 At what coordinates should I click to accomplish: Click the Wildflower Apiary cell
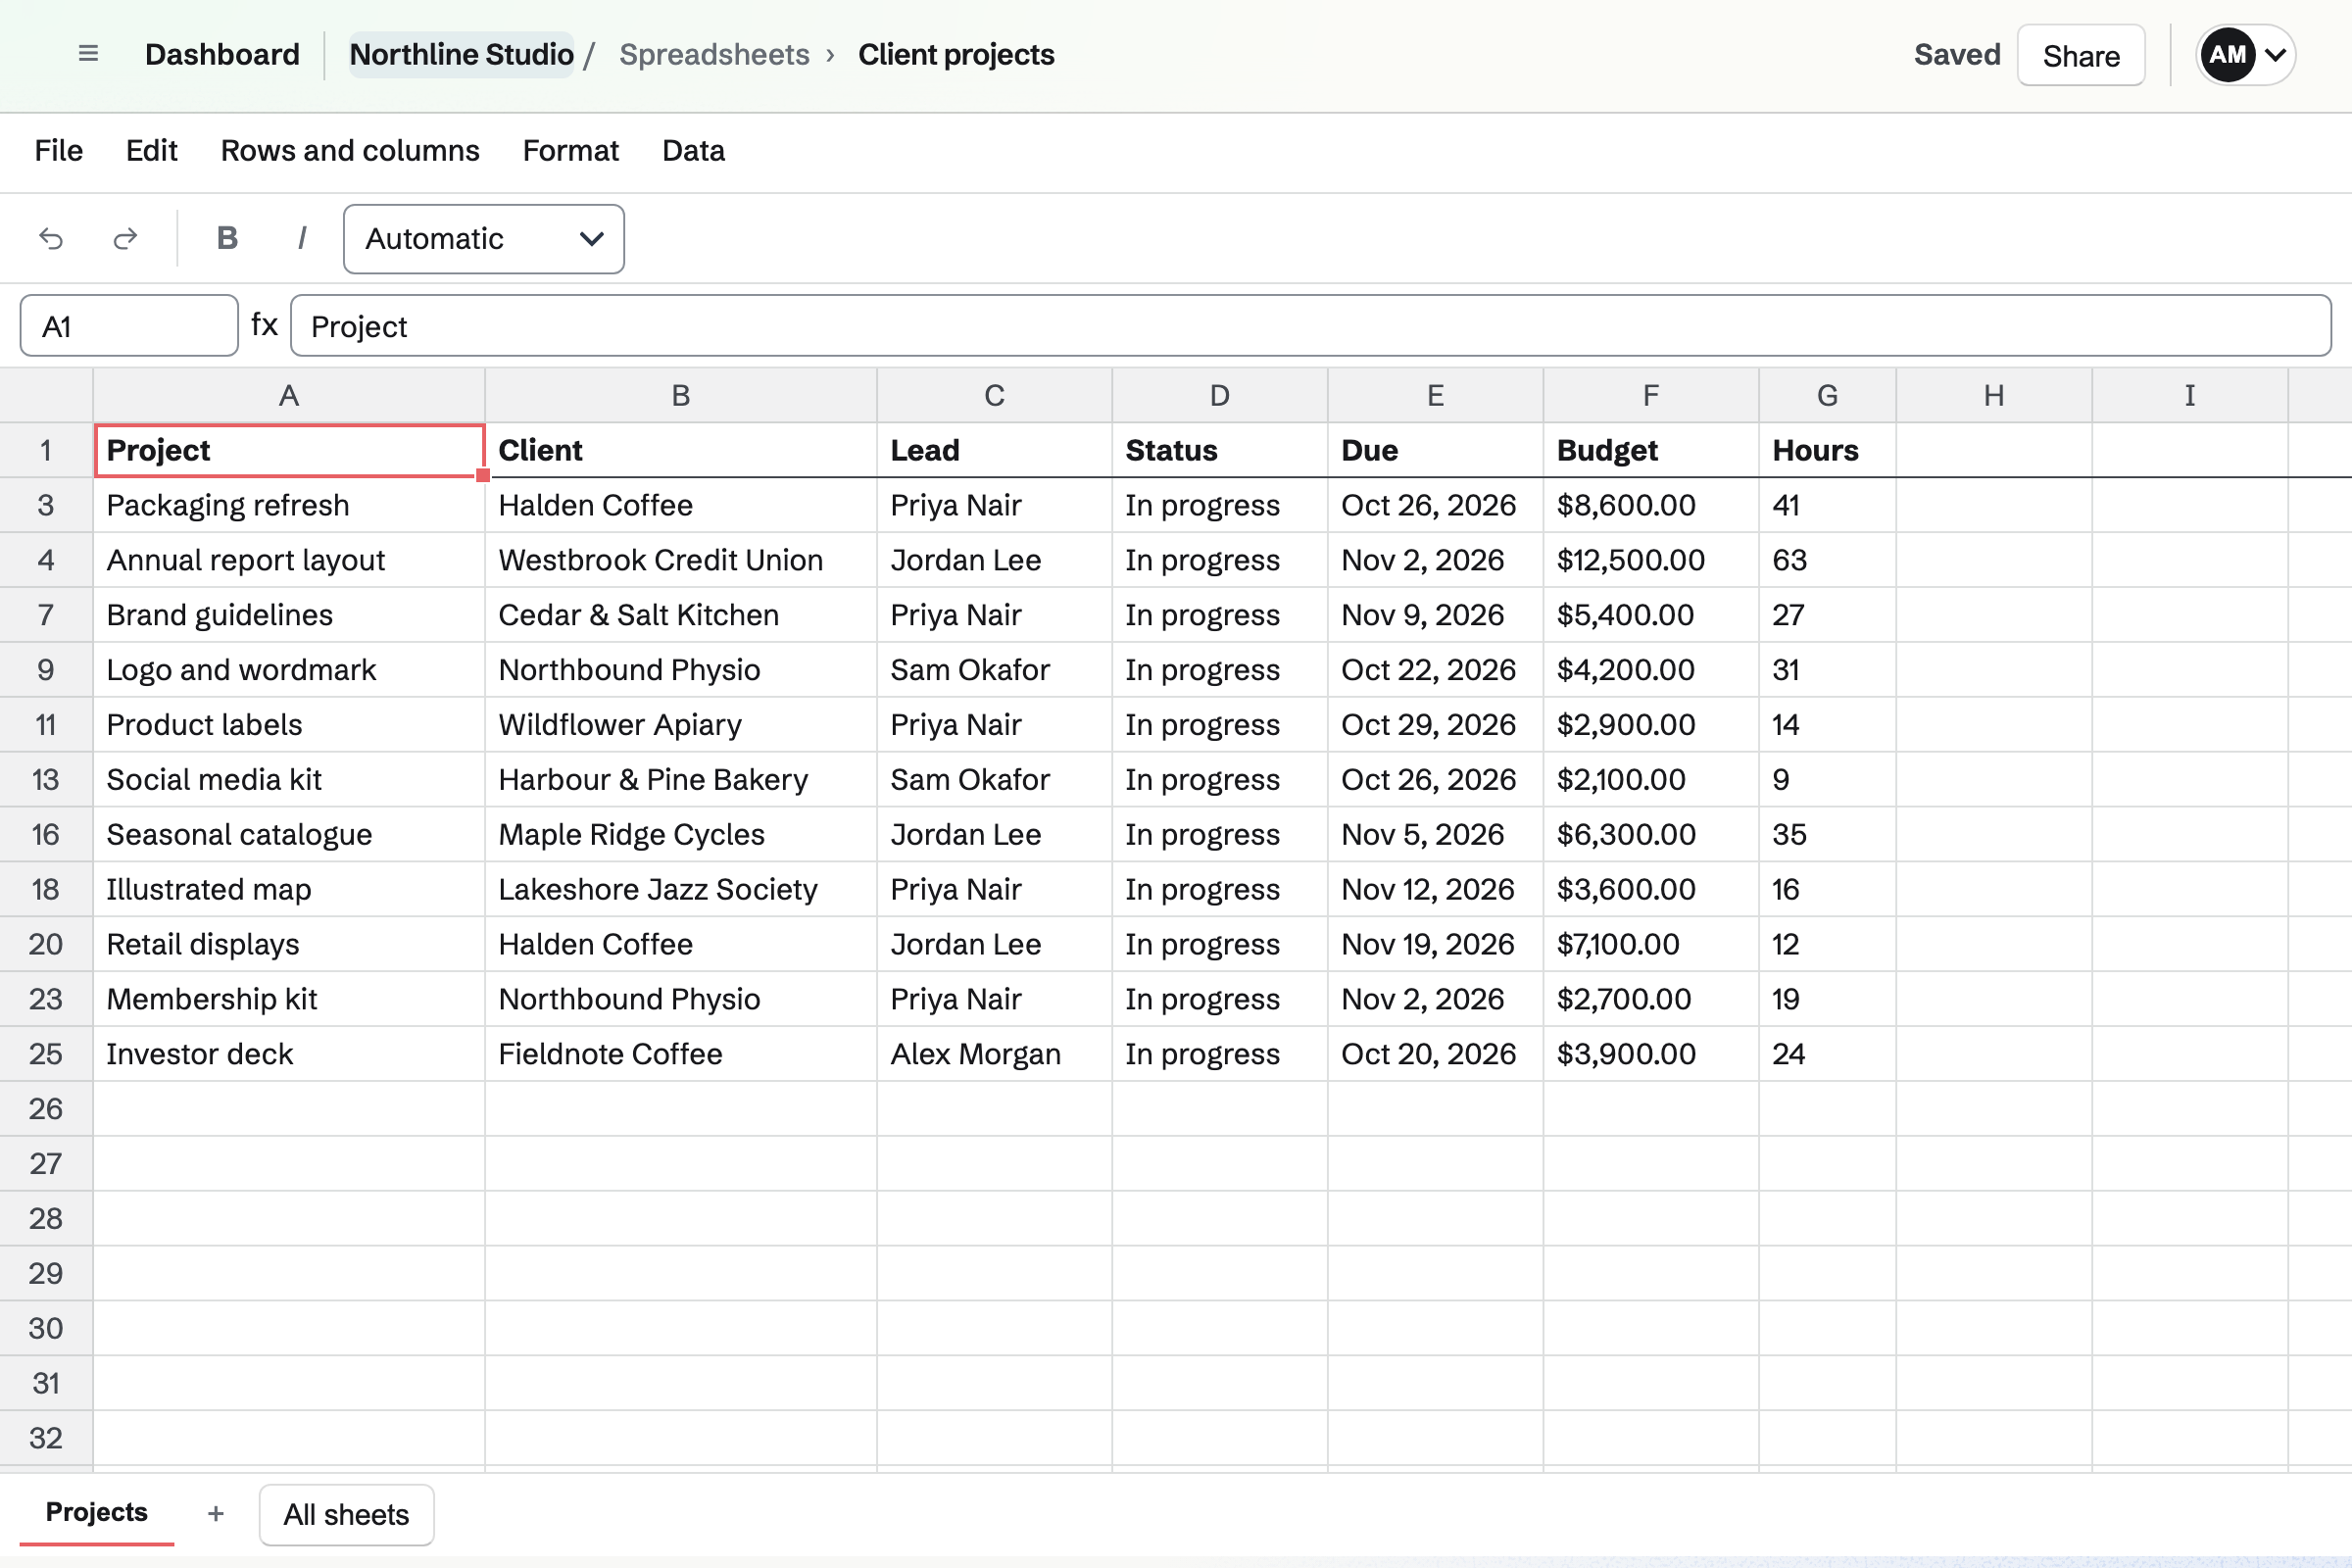tap(681, 725)
